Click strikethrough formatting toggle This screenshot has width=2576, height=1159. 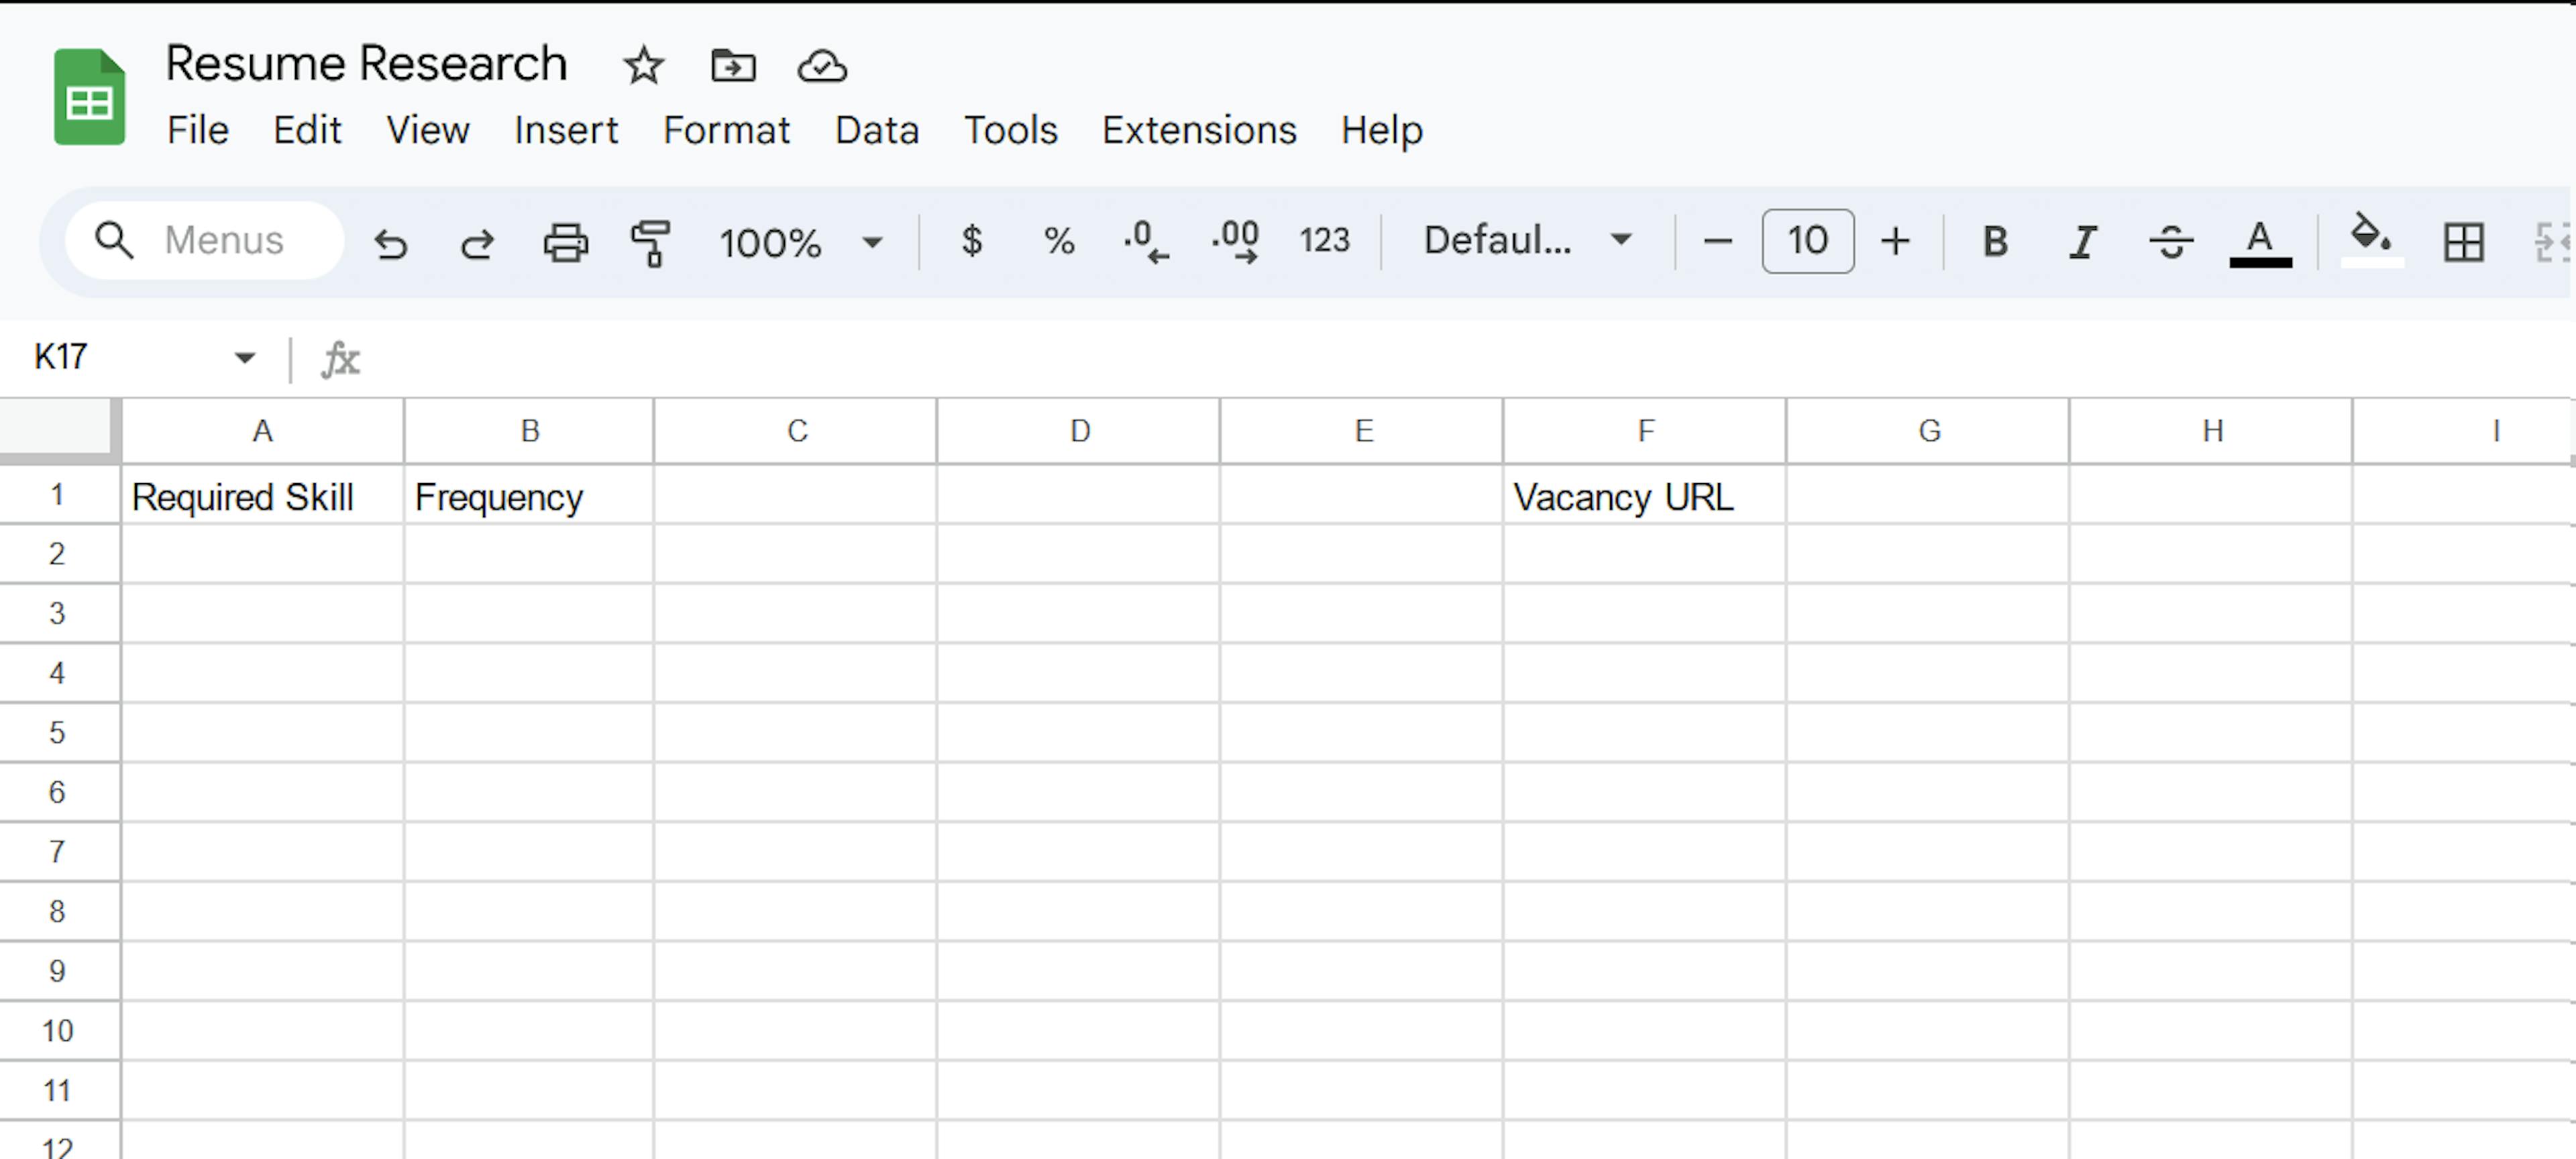tap(2172, 240)
